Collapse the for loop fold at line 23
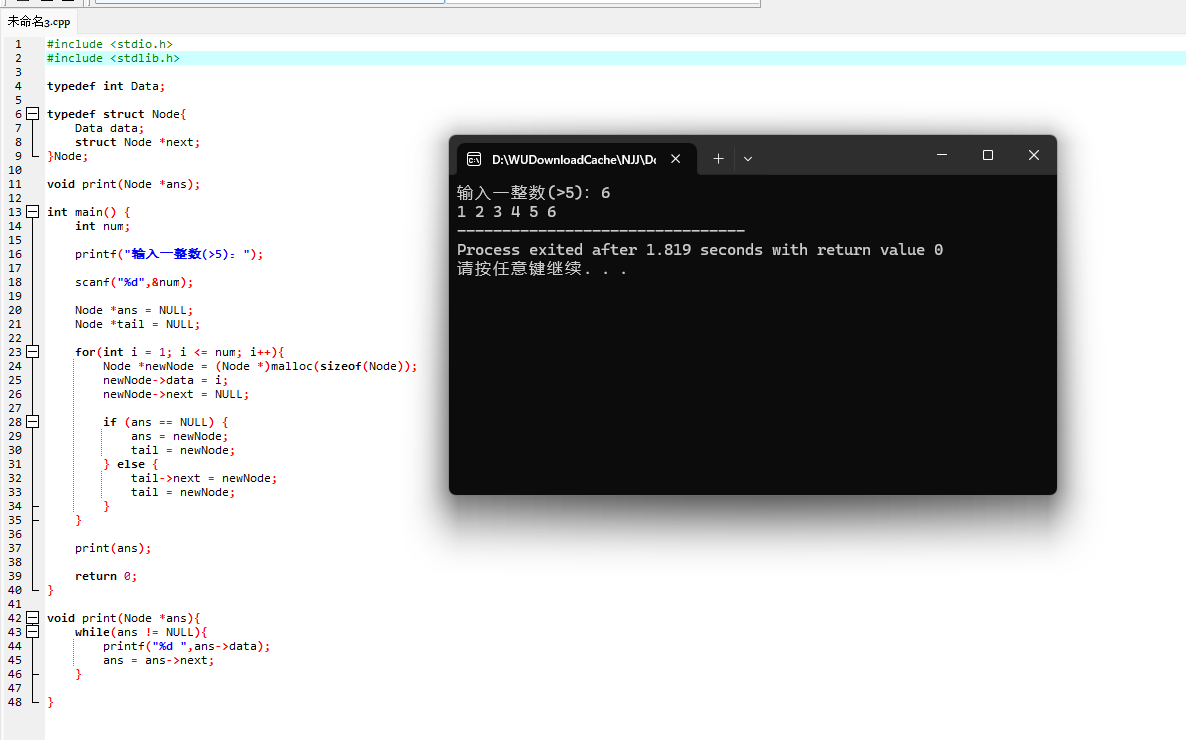This screenshot has width=1186, height=740. point(33,352)
